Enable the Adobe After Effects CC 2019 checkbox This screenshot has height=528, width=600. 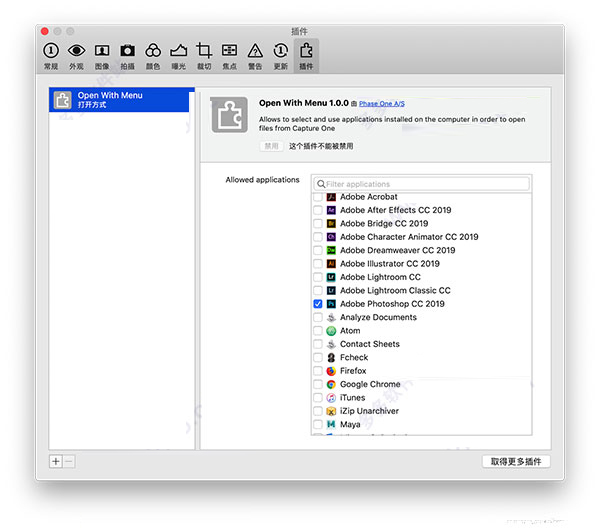pos(318,210)
